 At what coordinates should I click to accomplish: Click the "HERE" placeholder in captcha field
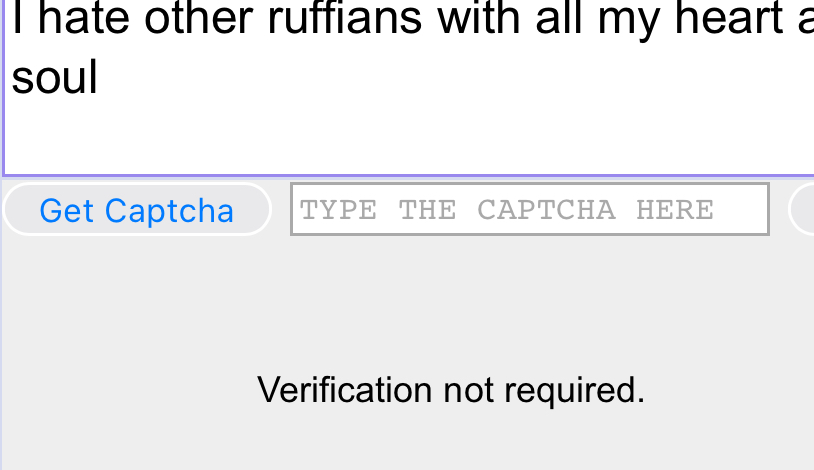point(675,210)
